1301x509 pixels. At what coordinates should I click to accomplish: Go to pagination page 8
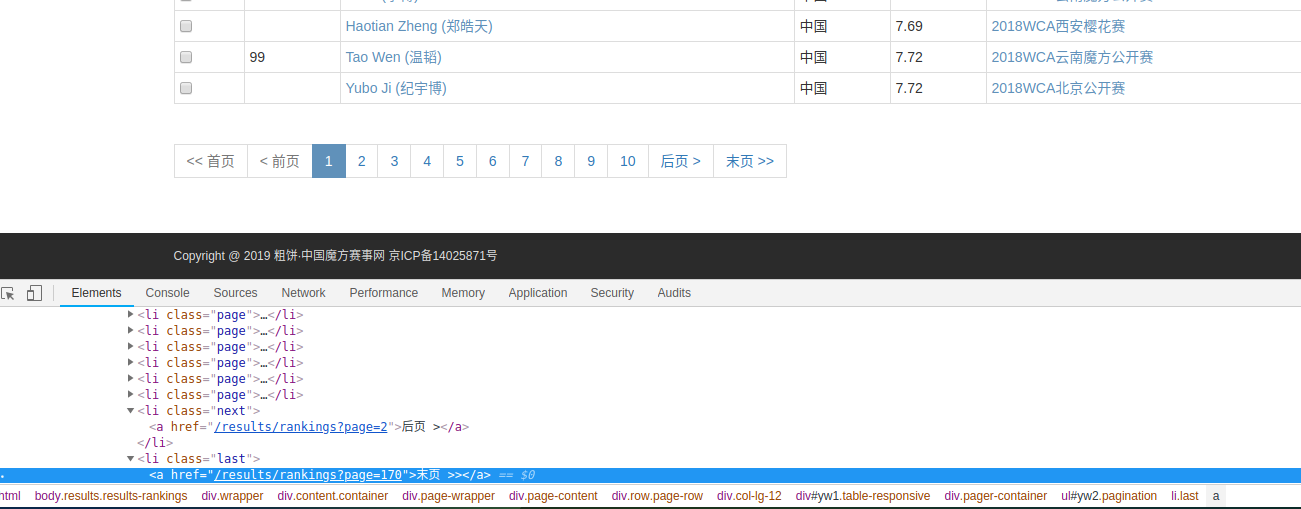coord(558,161)
